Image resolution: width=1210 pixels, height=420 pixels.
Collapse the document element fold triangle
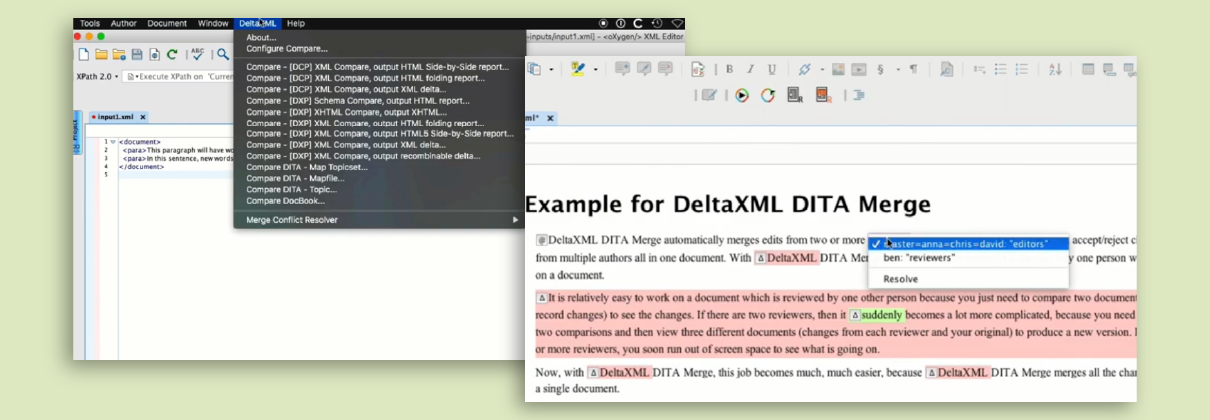tap(112, 142)
